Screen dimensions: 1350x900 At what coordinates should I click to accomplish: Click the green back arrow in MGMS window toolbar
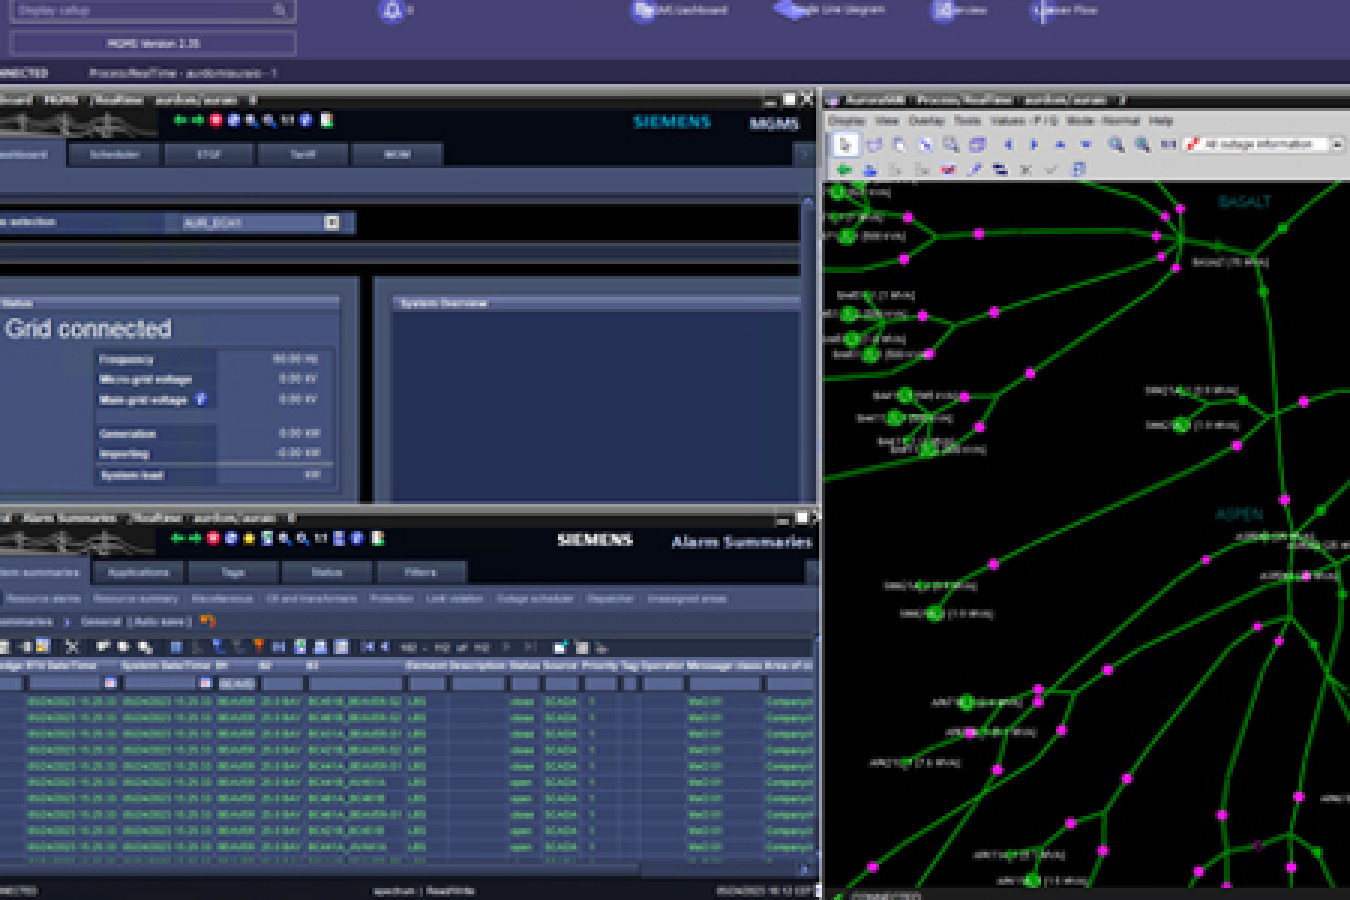coord(180,120)
